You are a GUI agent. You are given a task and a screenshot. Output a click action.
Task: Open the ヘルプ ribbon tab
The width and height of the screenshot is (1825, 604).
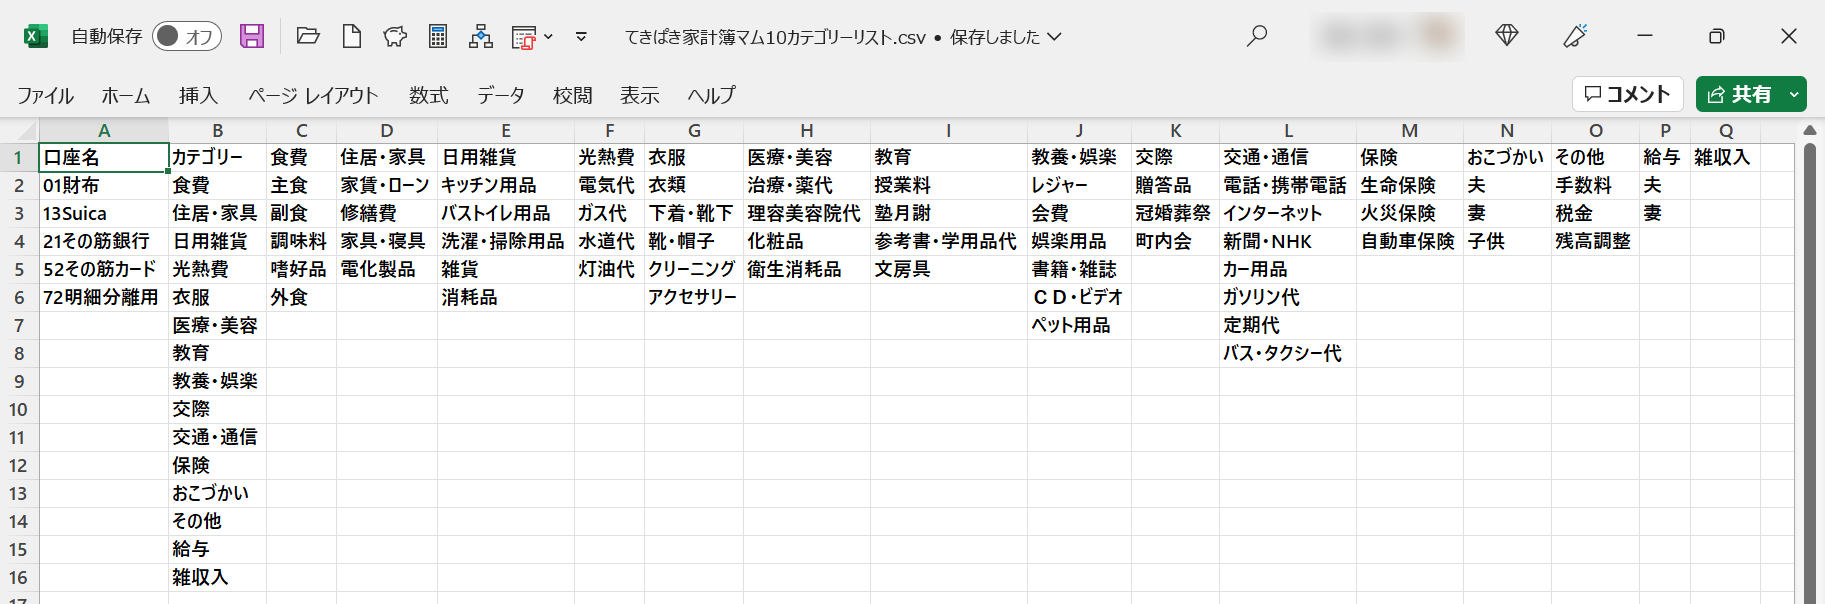coord(711,95)
